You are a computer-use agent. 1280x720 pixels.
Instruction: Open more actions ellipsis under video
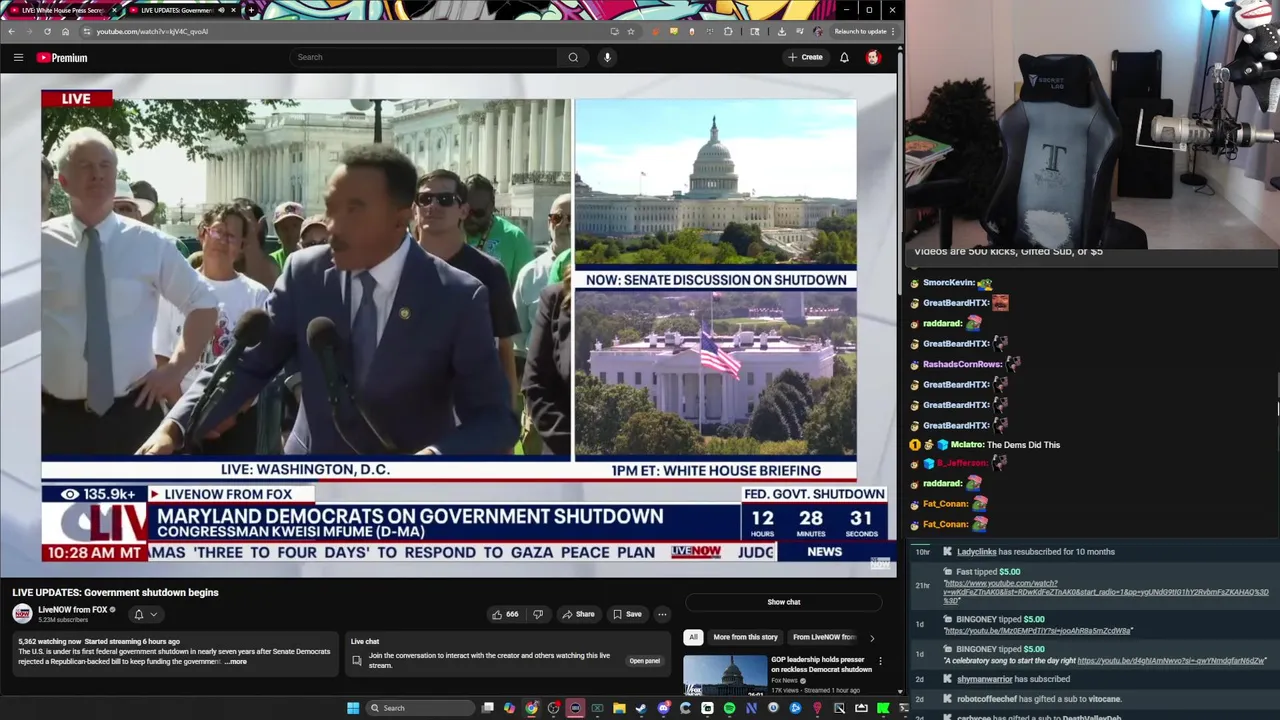[662, 614]
